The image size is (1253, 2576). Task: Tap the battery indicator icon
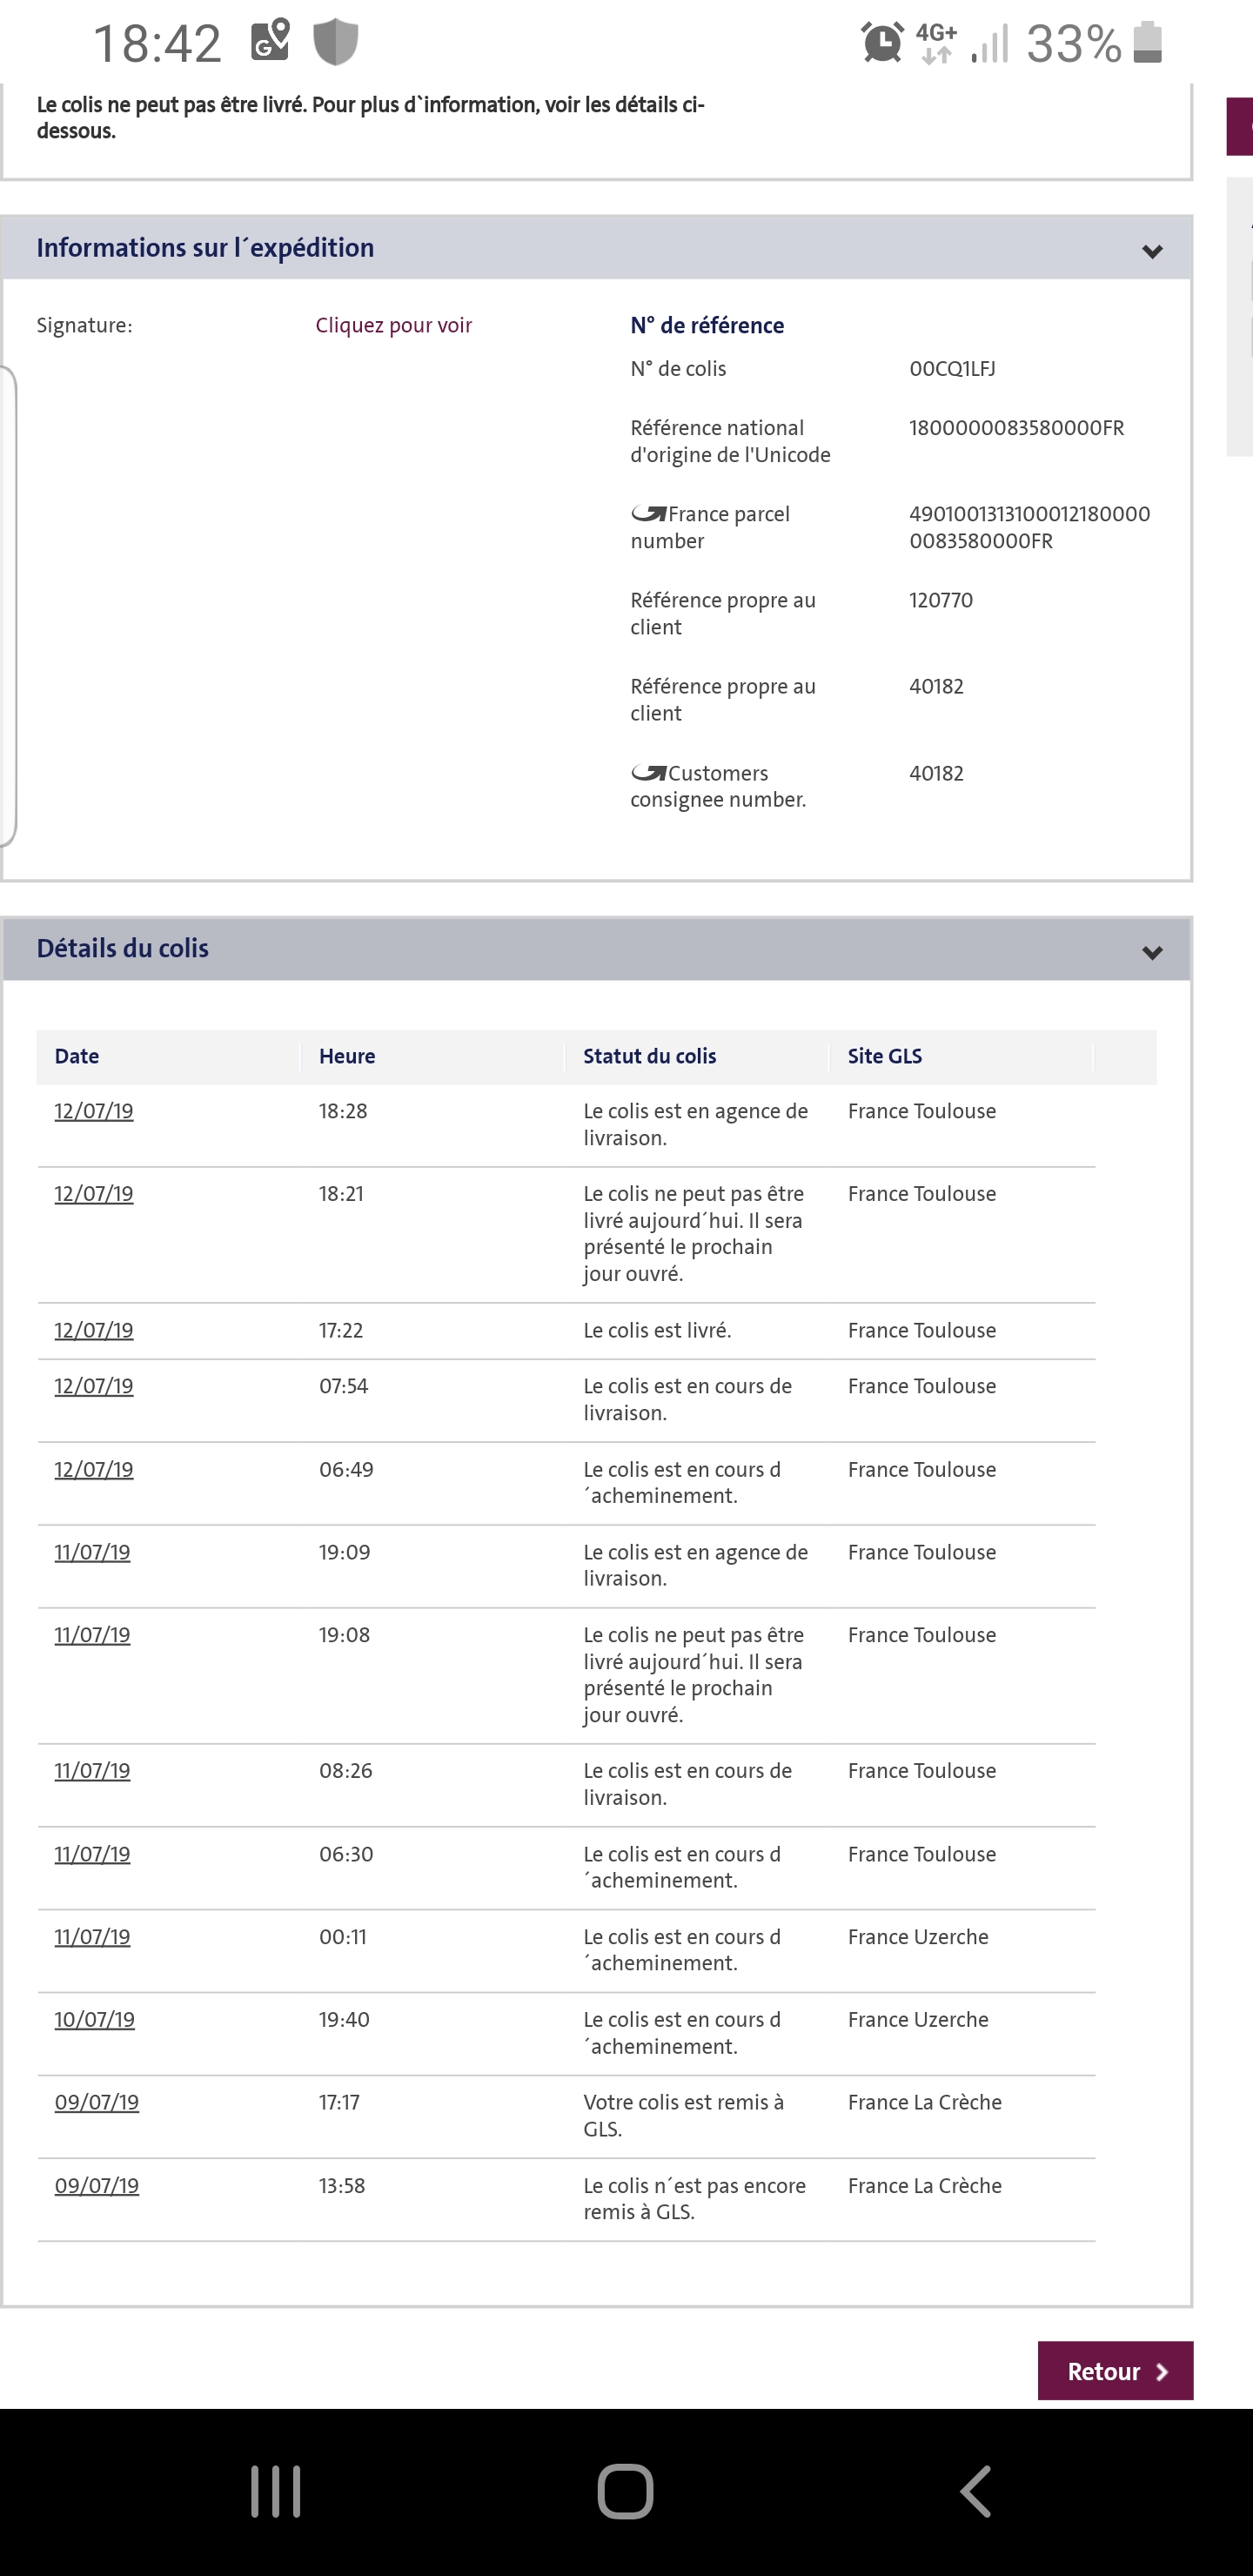pyautogui.click(x=1148, y=43)
